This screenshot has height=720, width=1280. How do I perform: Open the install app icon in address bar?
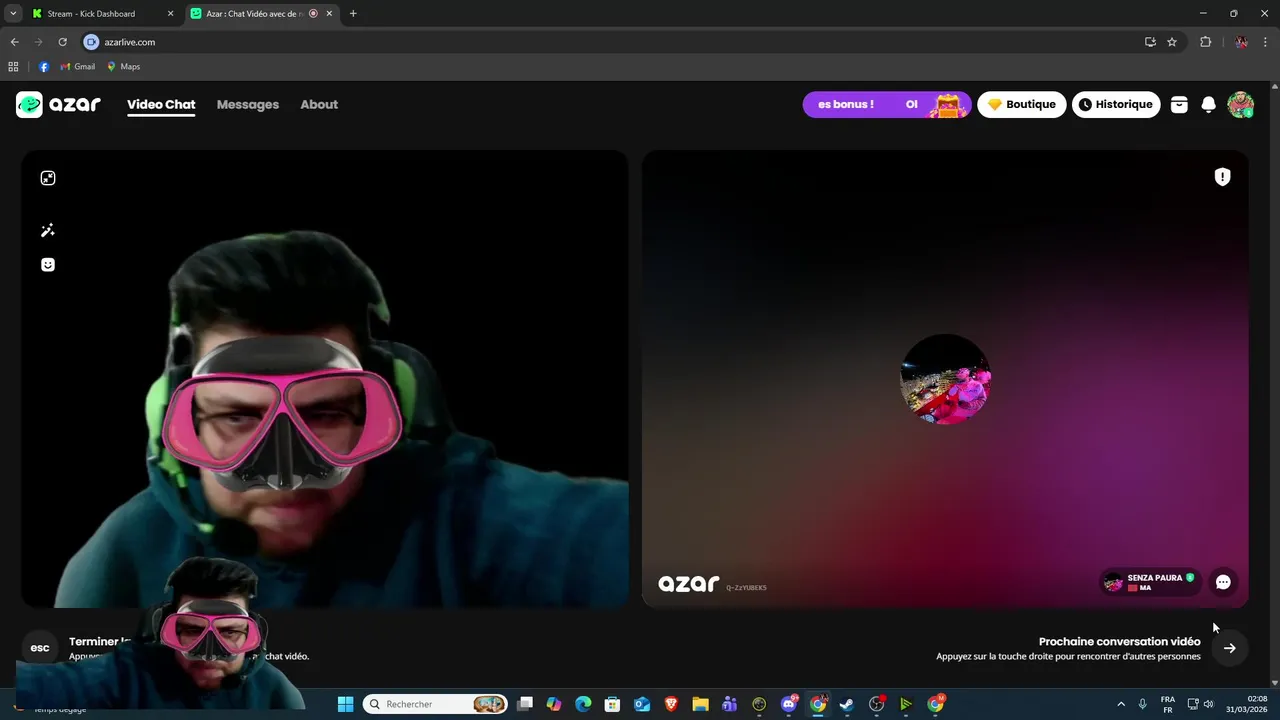click(x=1150, y=42)
